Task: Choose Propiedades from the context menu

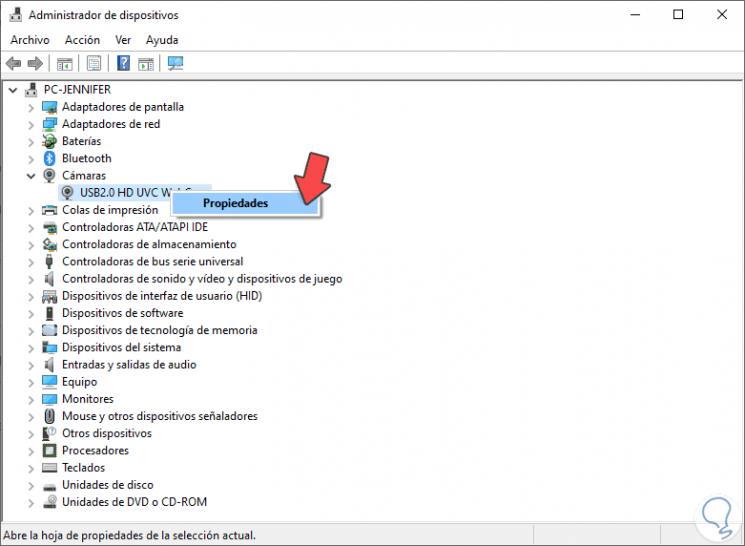Action: tap(246, 203)
